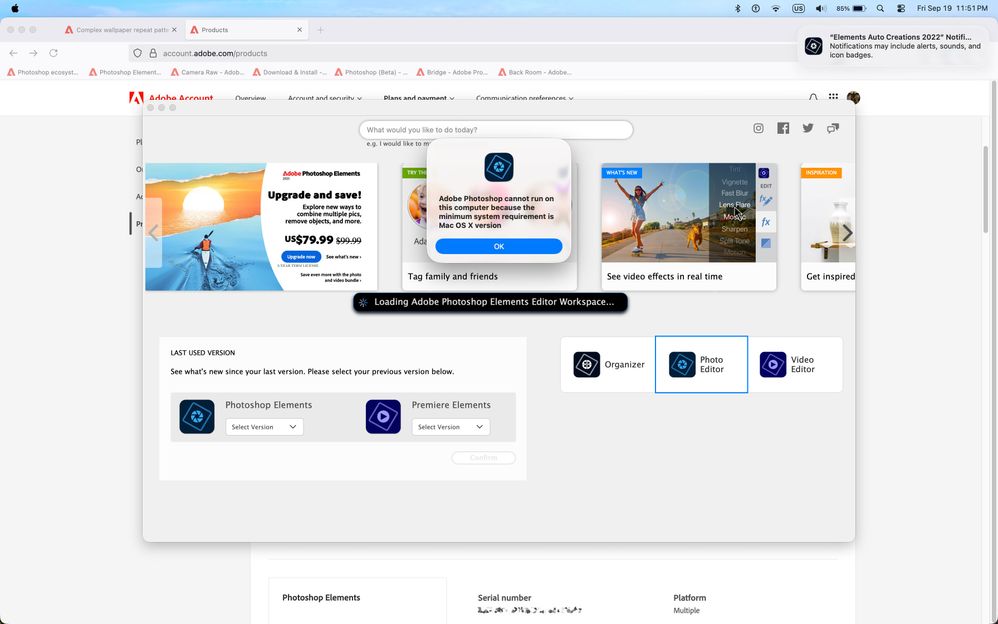The height and width of the screenshot is (624, 998).
Task: Open Back Room - Adobe bookmark
Action: pos(535,72)
